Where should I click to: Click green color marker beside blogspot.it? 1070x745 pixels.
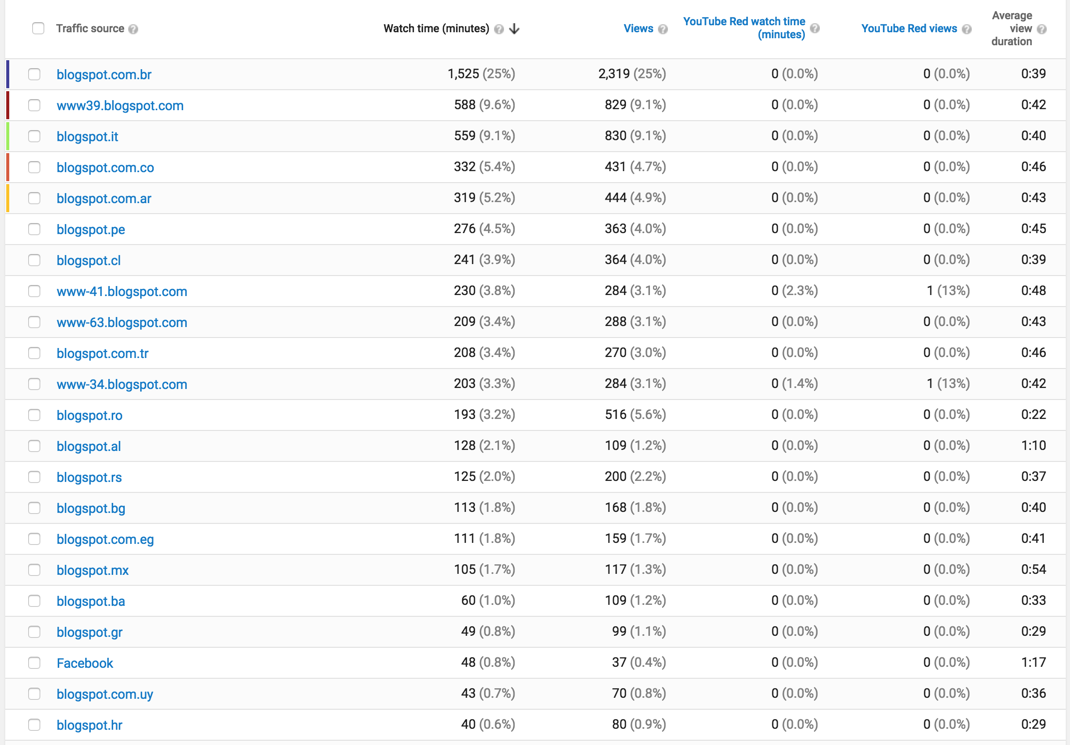point(8,136)
